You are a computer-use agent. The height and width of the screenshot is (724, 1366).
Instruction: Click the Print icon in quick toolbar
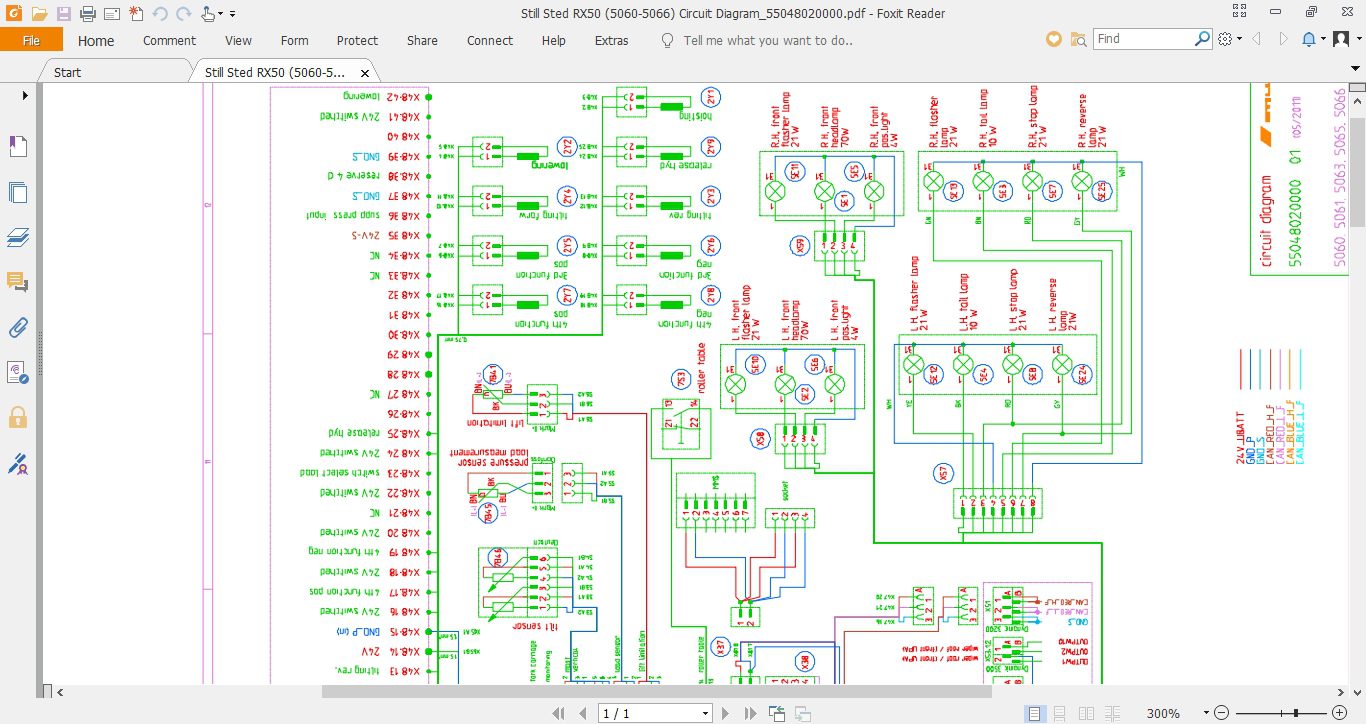point(87,14)
